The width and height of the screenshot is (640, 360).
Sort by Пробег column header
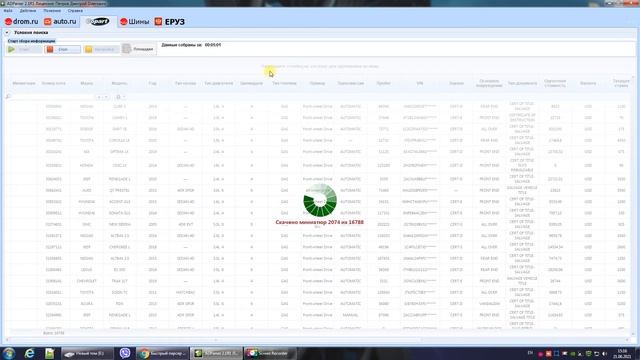tap(383, 83)
